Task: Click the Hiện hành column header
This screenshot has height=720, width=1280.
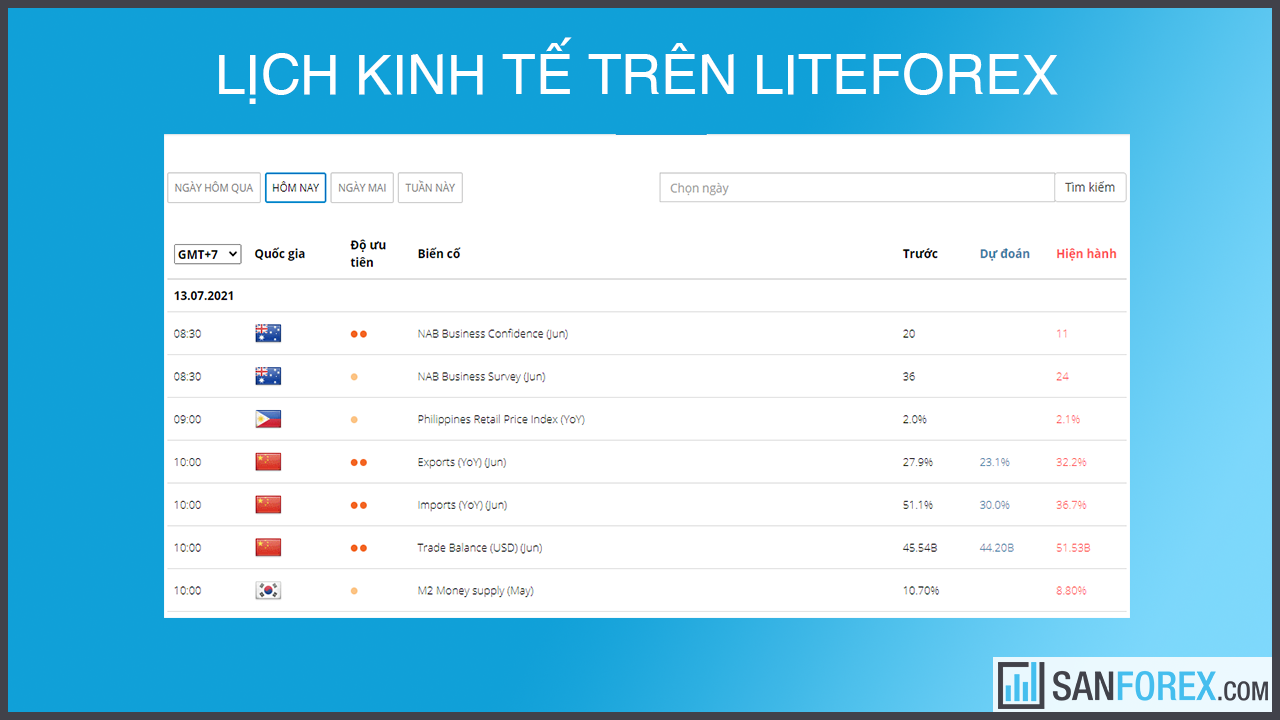Action: pos(1086,254)
